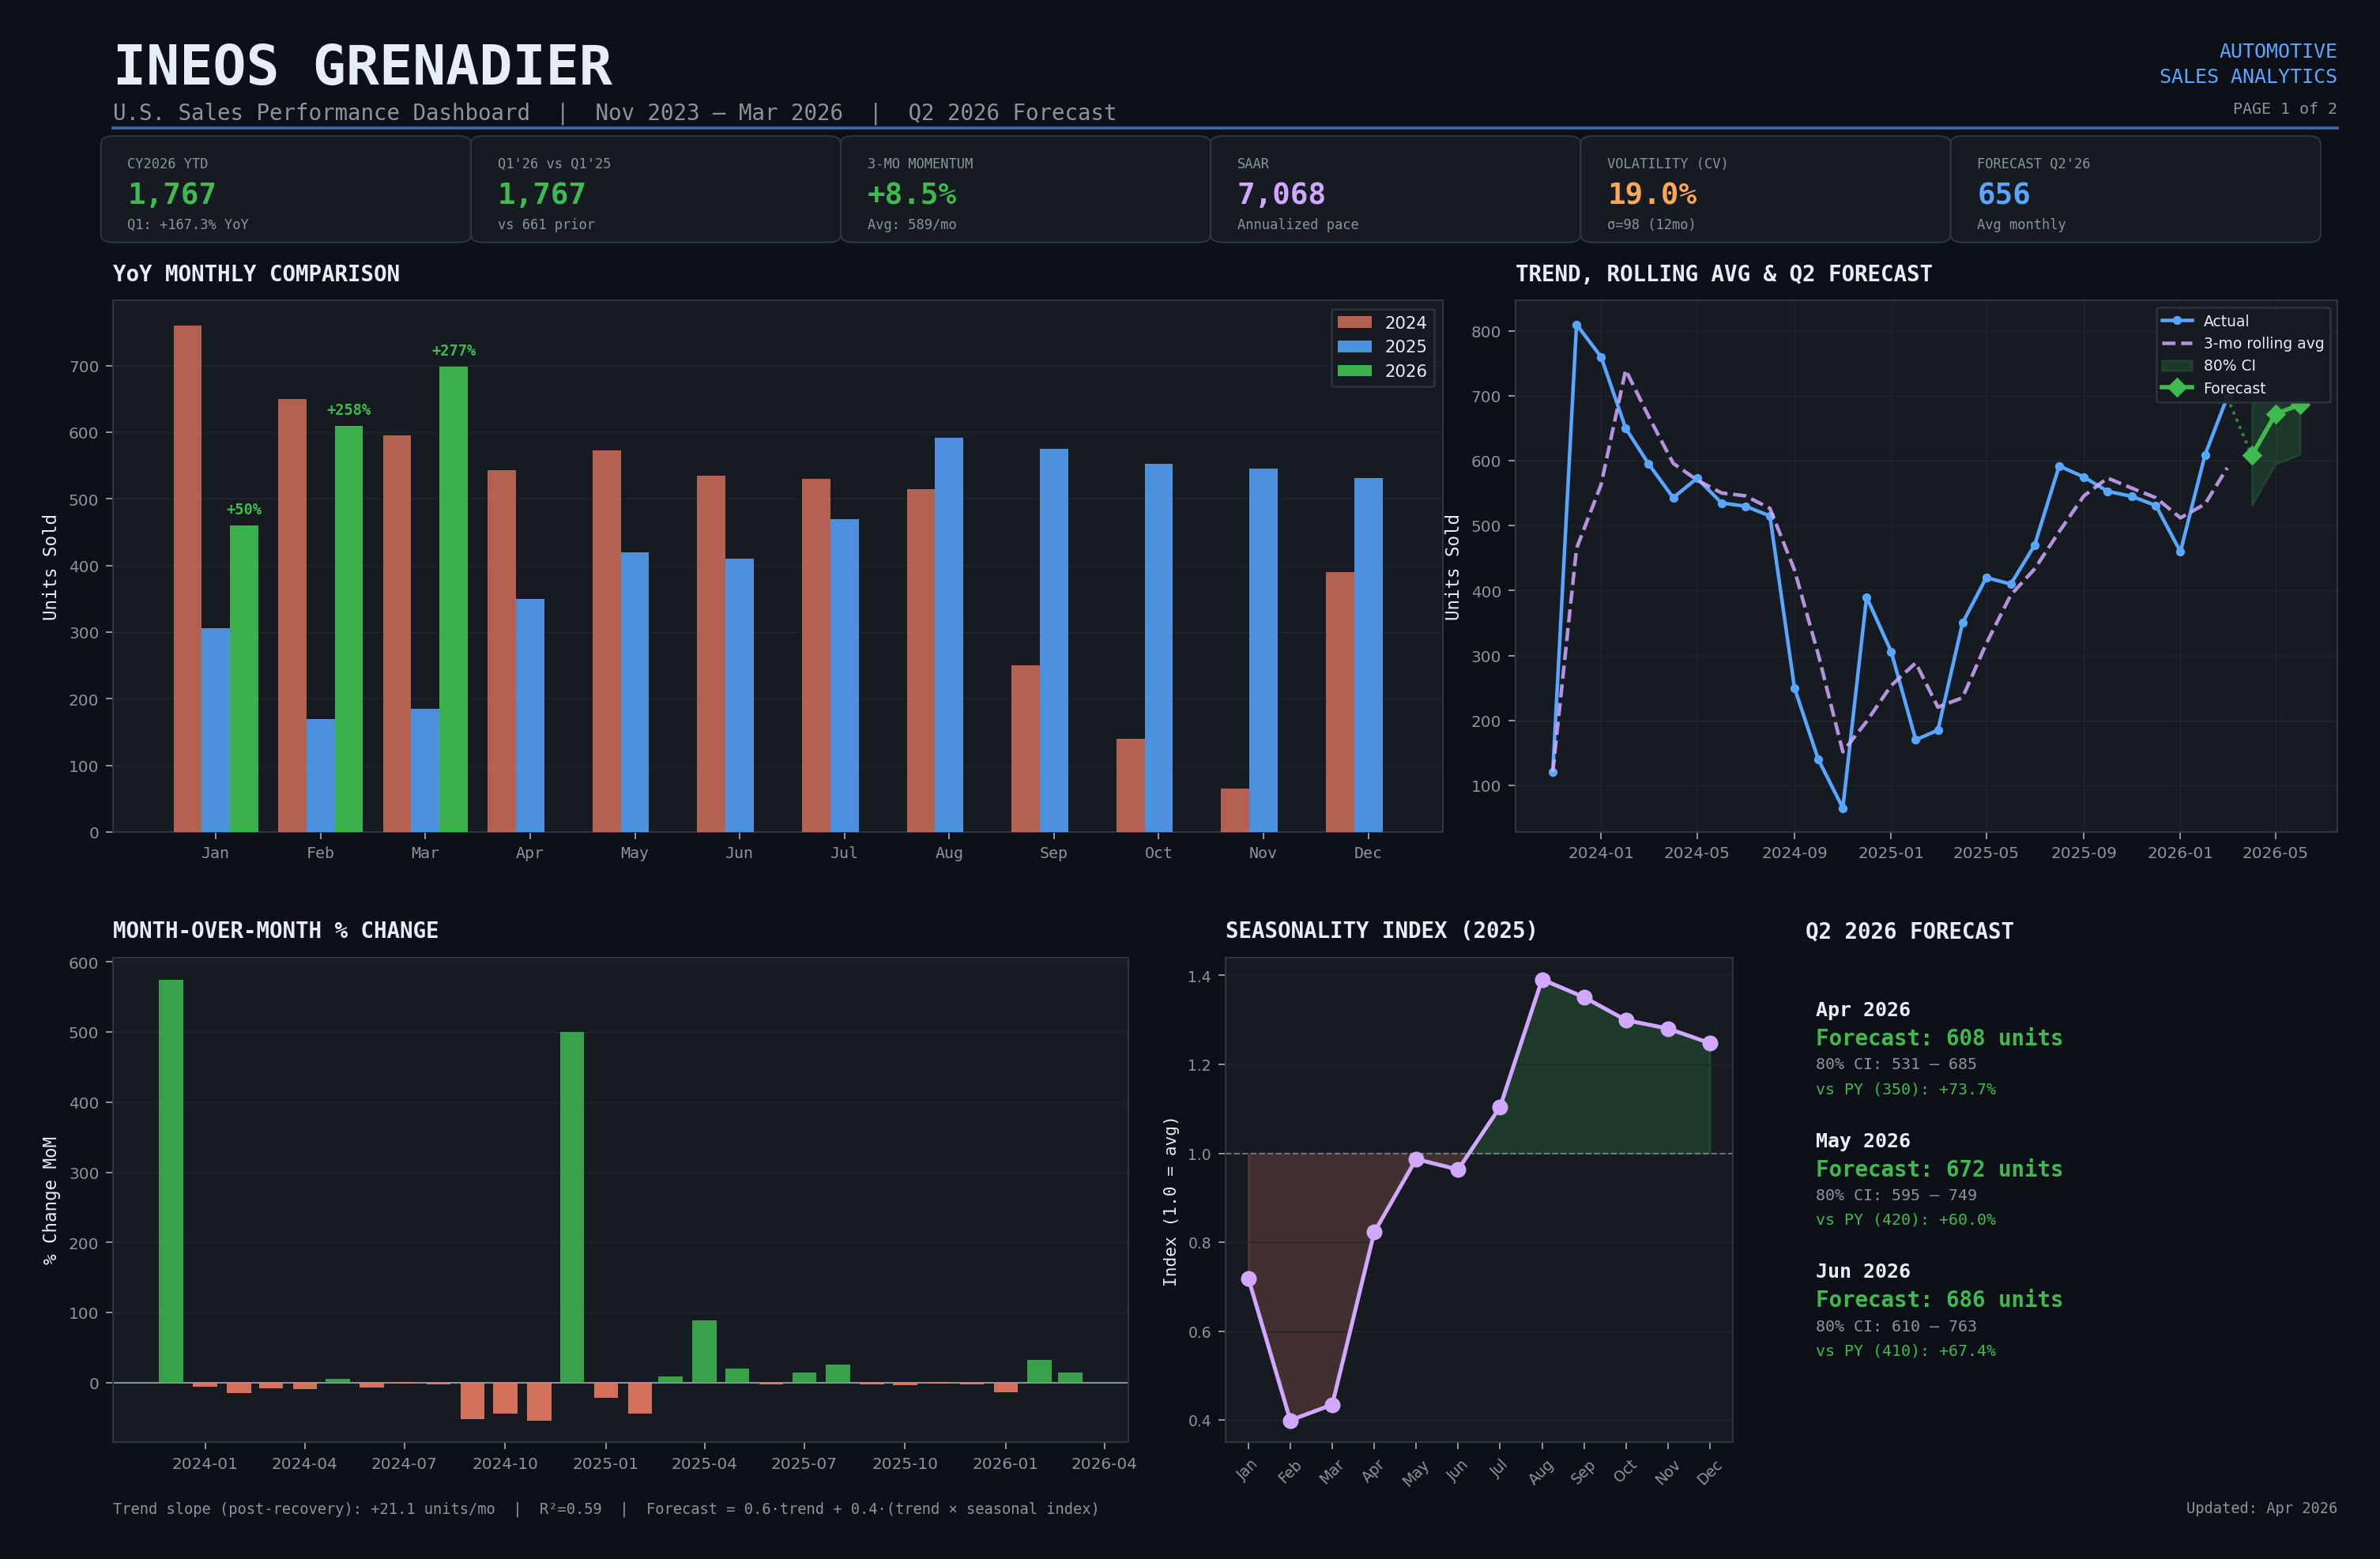Image resolution: width=2380 pixels, height=1559 pixels.
Task: Click the Dec point on seasonality line
Action: pyautogui.click(x=1710, y=1043)
